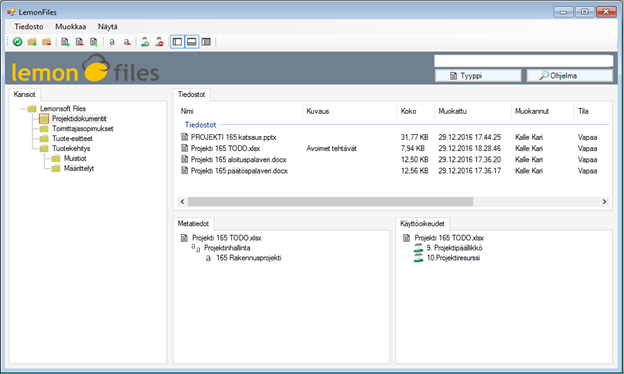The image size is (624, 374).
Task: Select the Projektidokumentit folder
Action: [x=79, y=119]
